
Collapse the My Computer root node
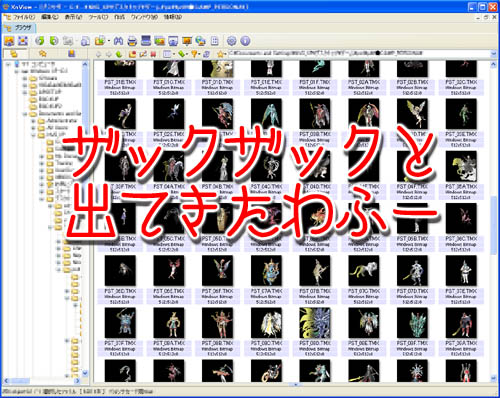pyautogui.click(x=8, y=64)
